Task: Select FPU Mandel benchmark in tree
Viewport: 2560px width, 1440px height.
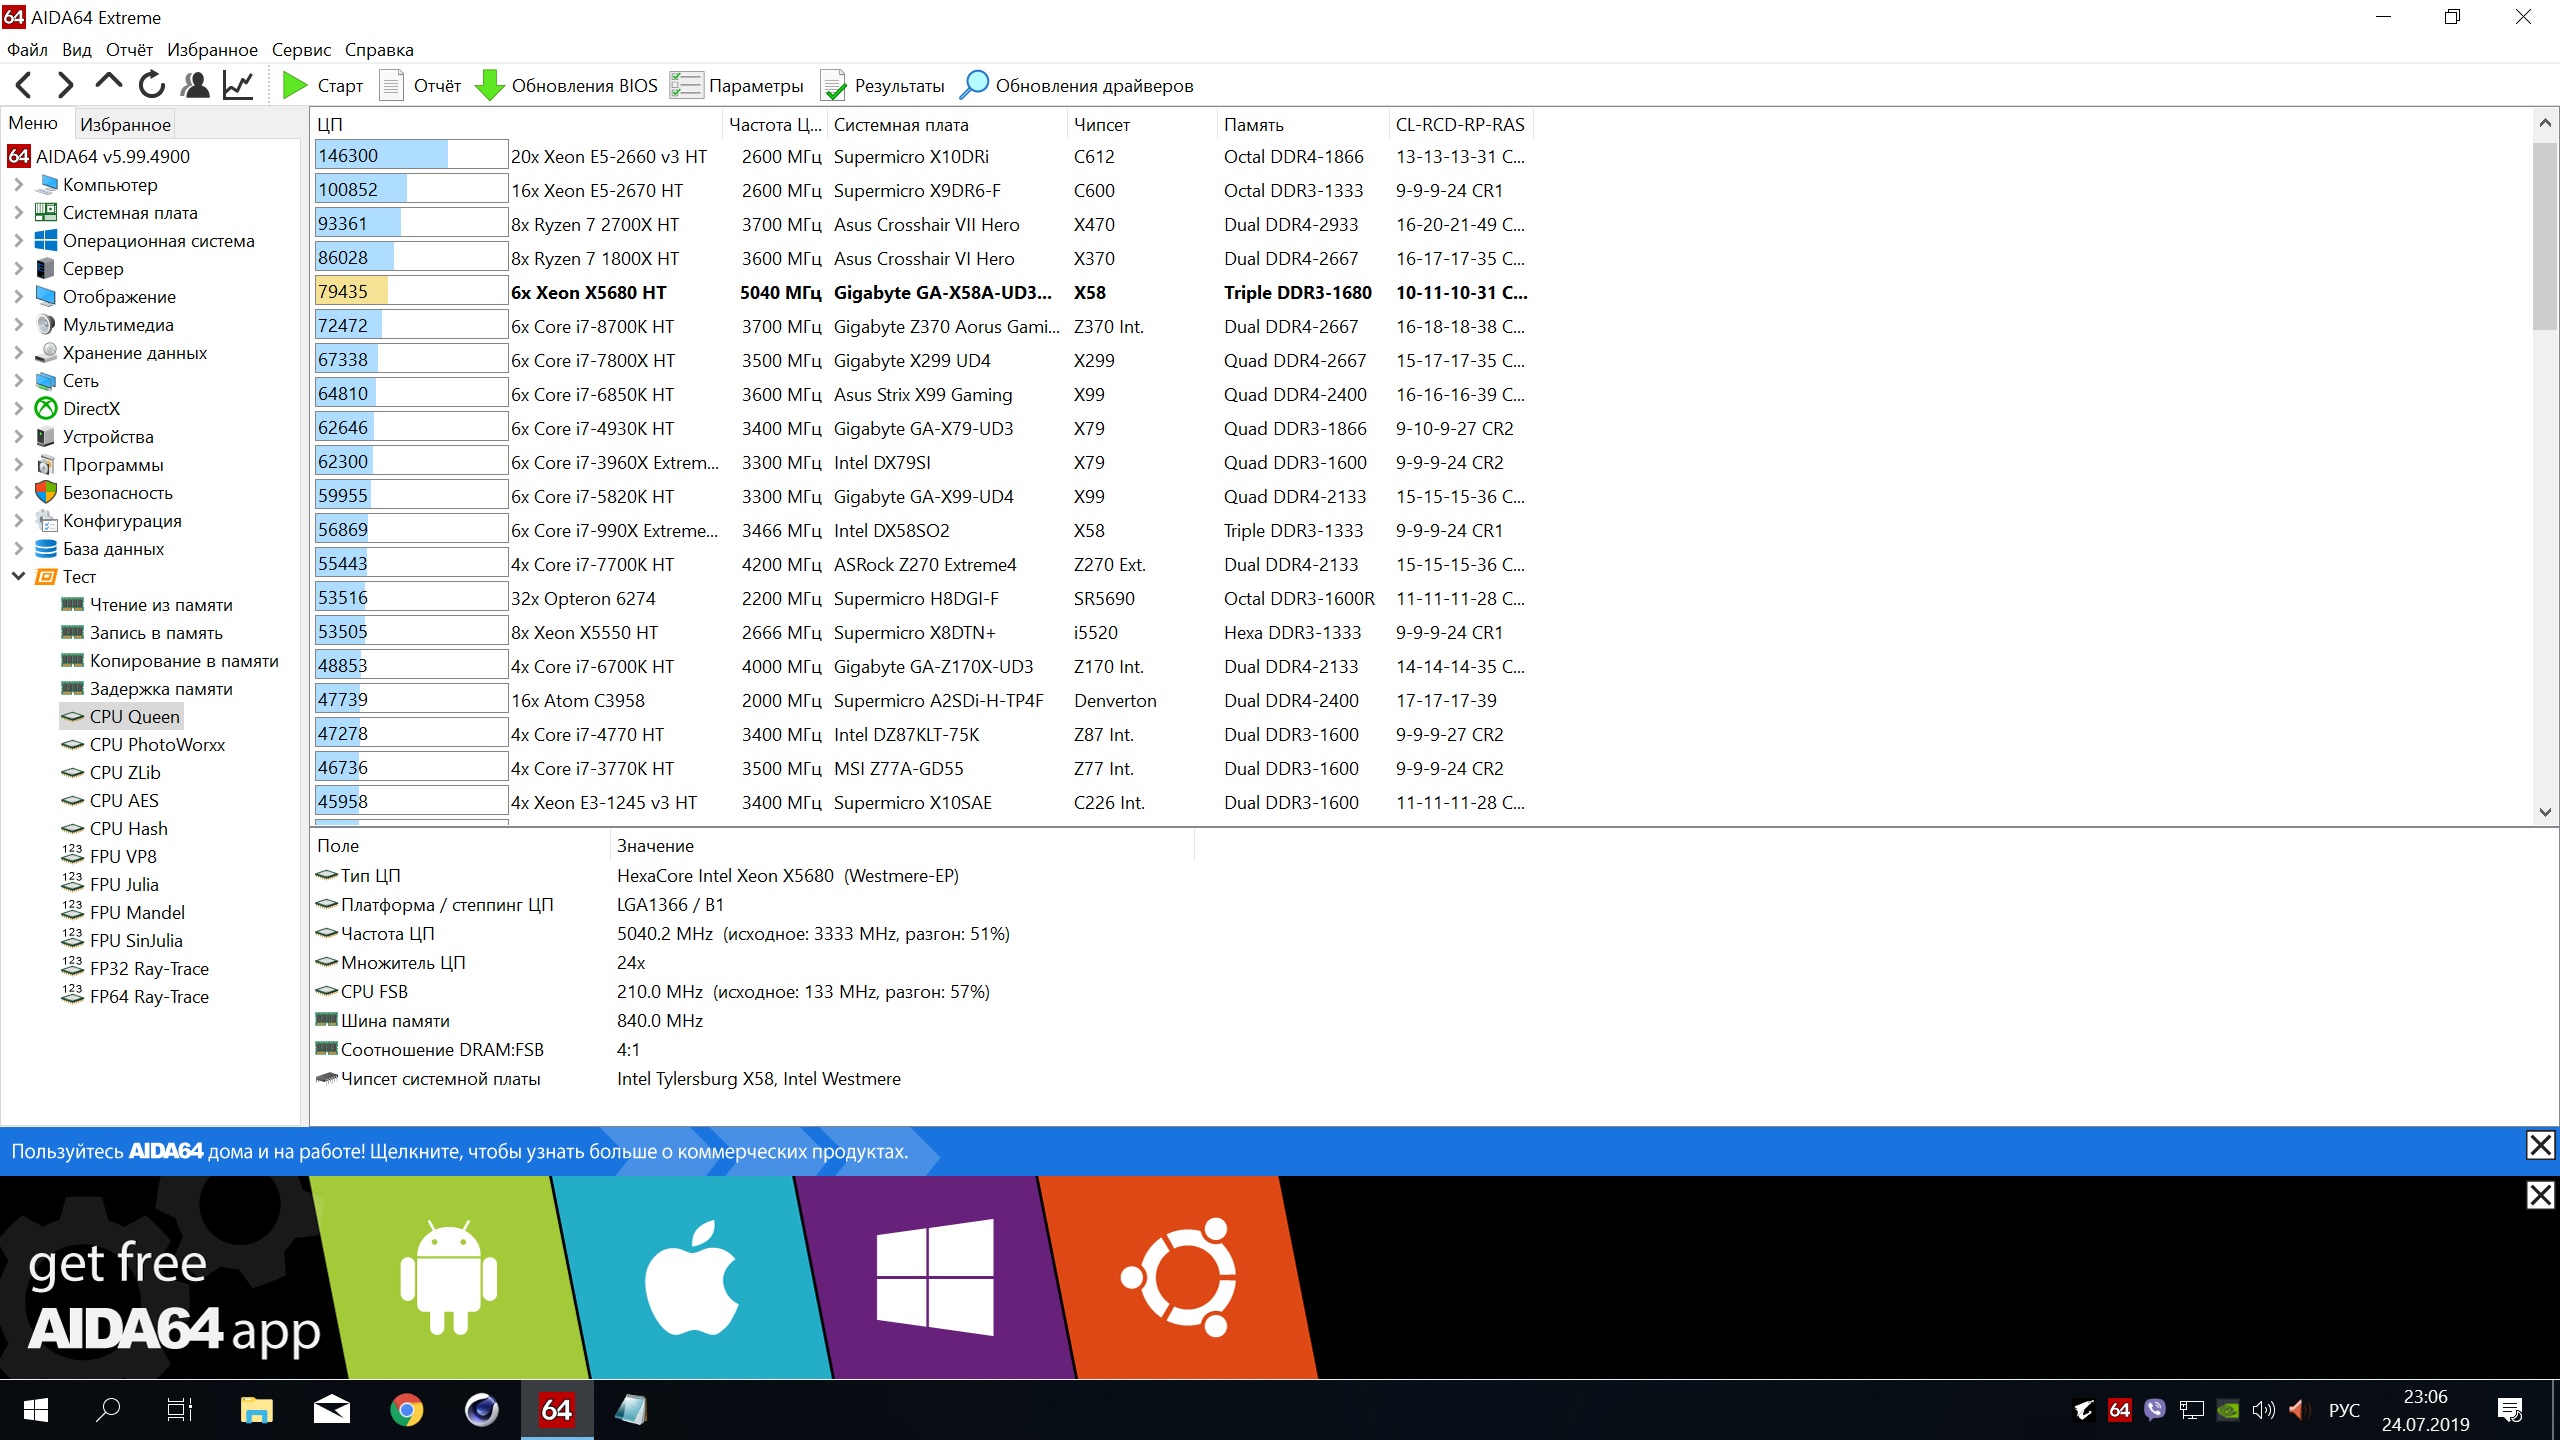Action: tap(137, 913)
